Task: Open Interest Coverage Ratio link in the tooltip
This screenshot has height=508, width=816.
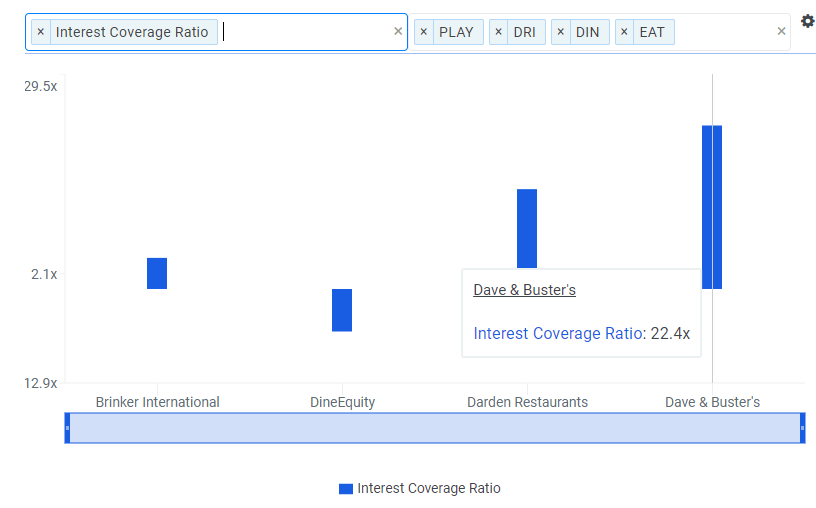Action: click(557, 333)
